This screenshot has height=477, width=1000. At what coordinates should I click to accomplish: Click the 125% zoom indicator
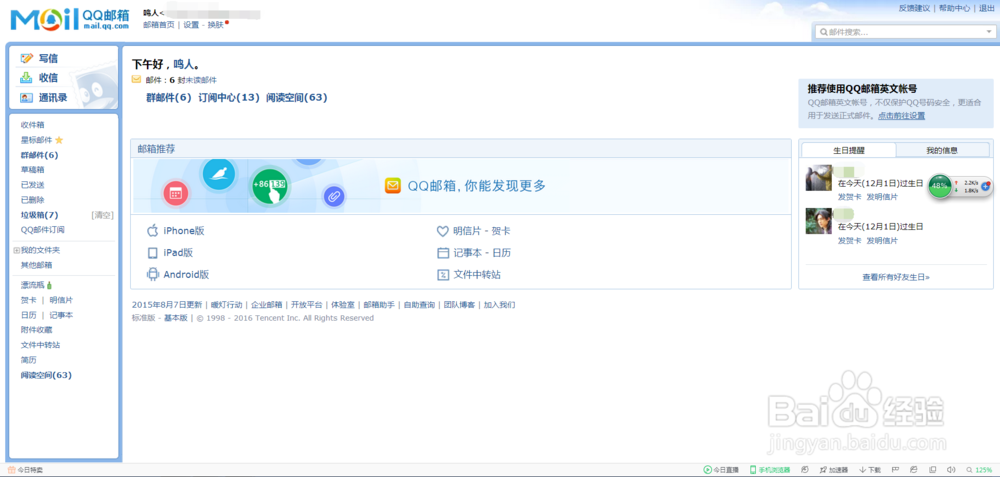[x=980, y=470]
